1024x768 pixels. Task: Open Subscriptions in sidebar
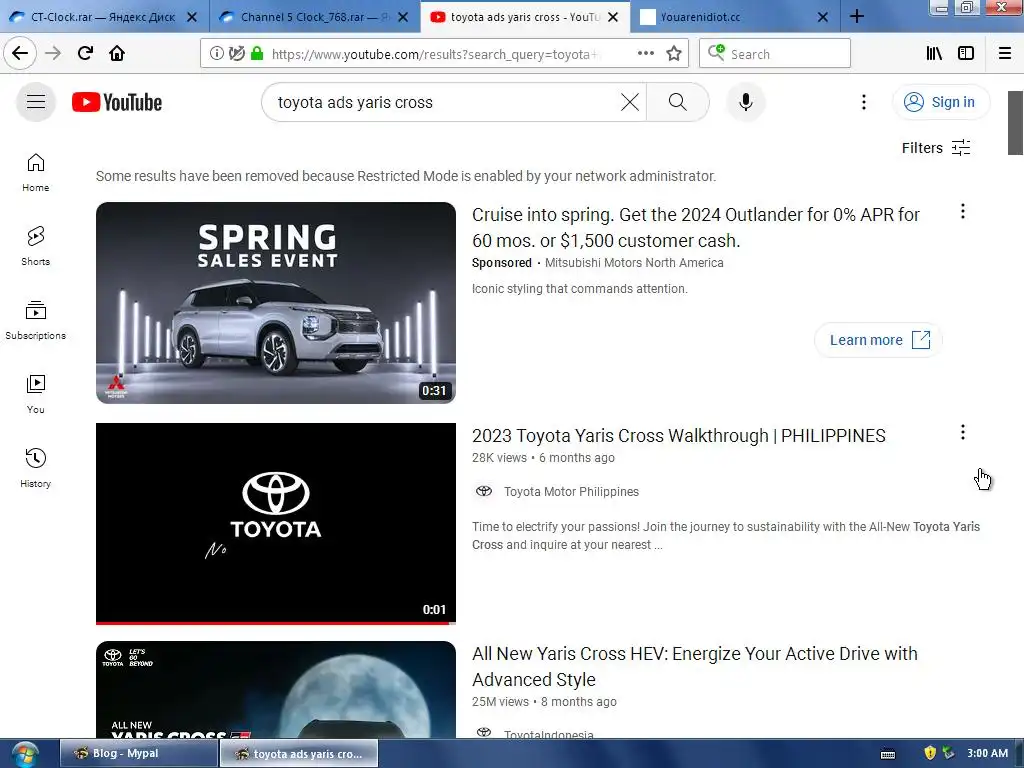[36, 321]
